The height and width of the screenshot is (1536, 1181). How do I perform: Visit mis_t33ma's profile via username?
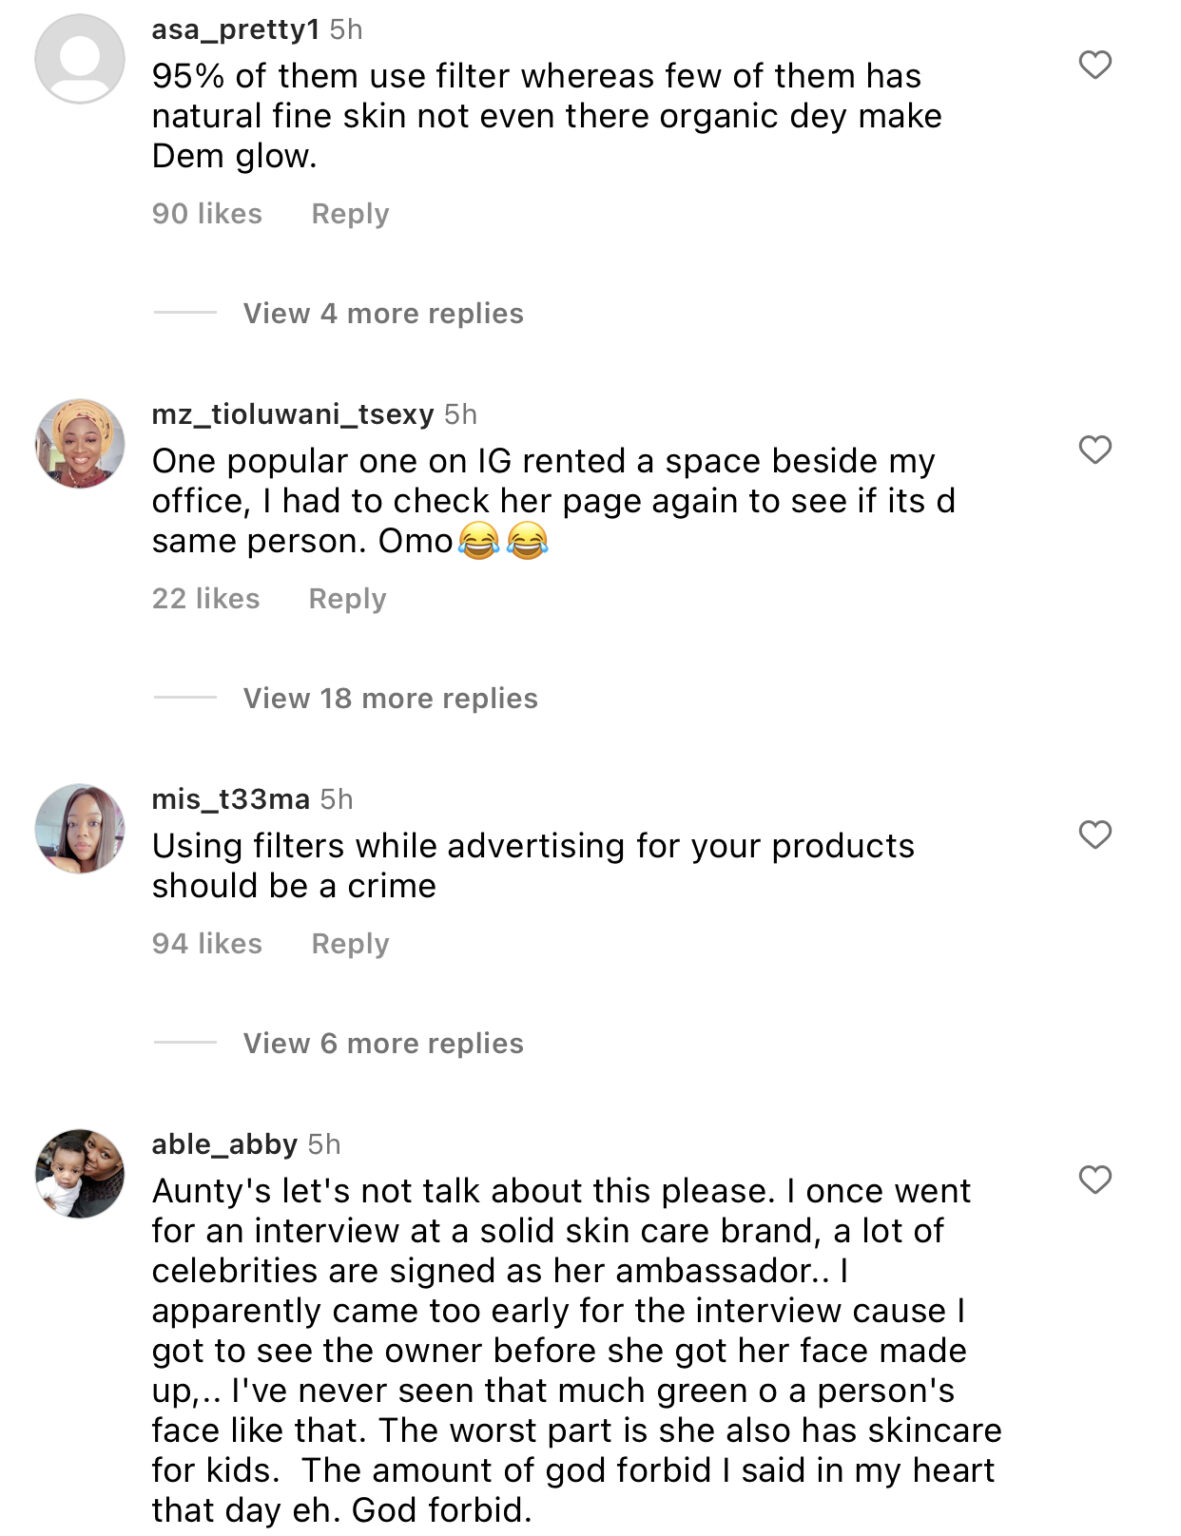(230, 800)
